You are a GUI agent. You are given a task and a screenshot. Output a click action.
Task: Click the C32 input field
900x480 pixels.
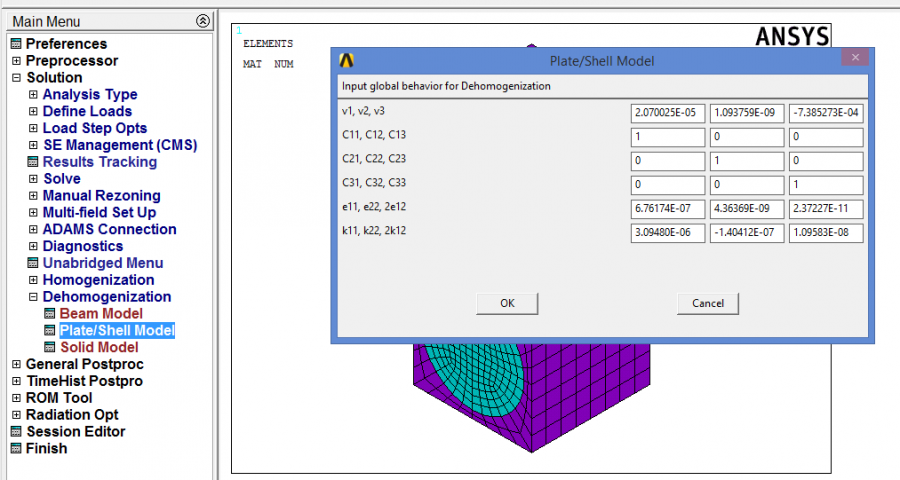[x=747, y=185]
